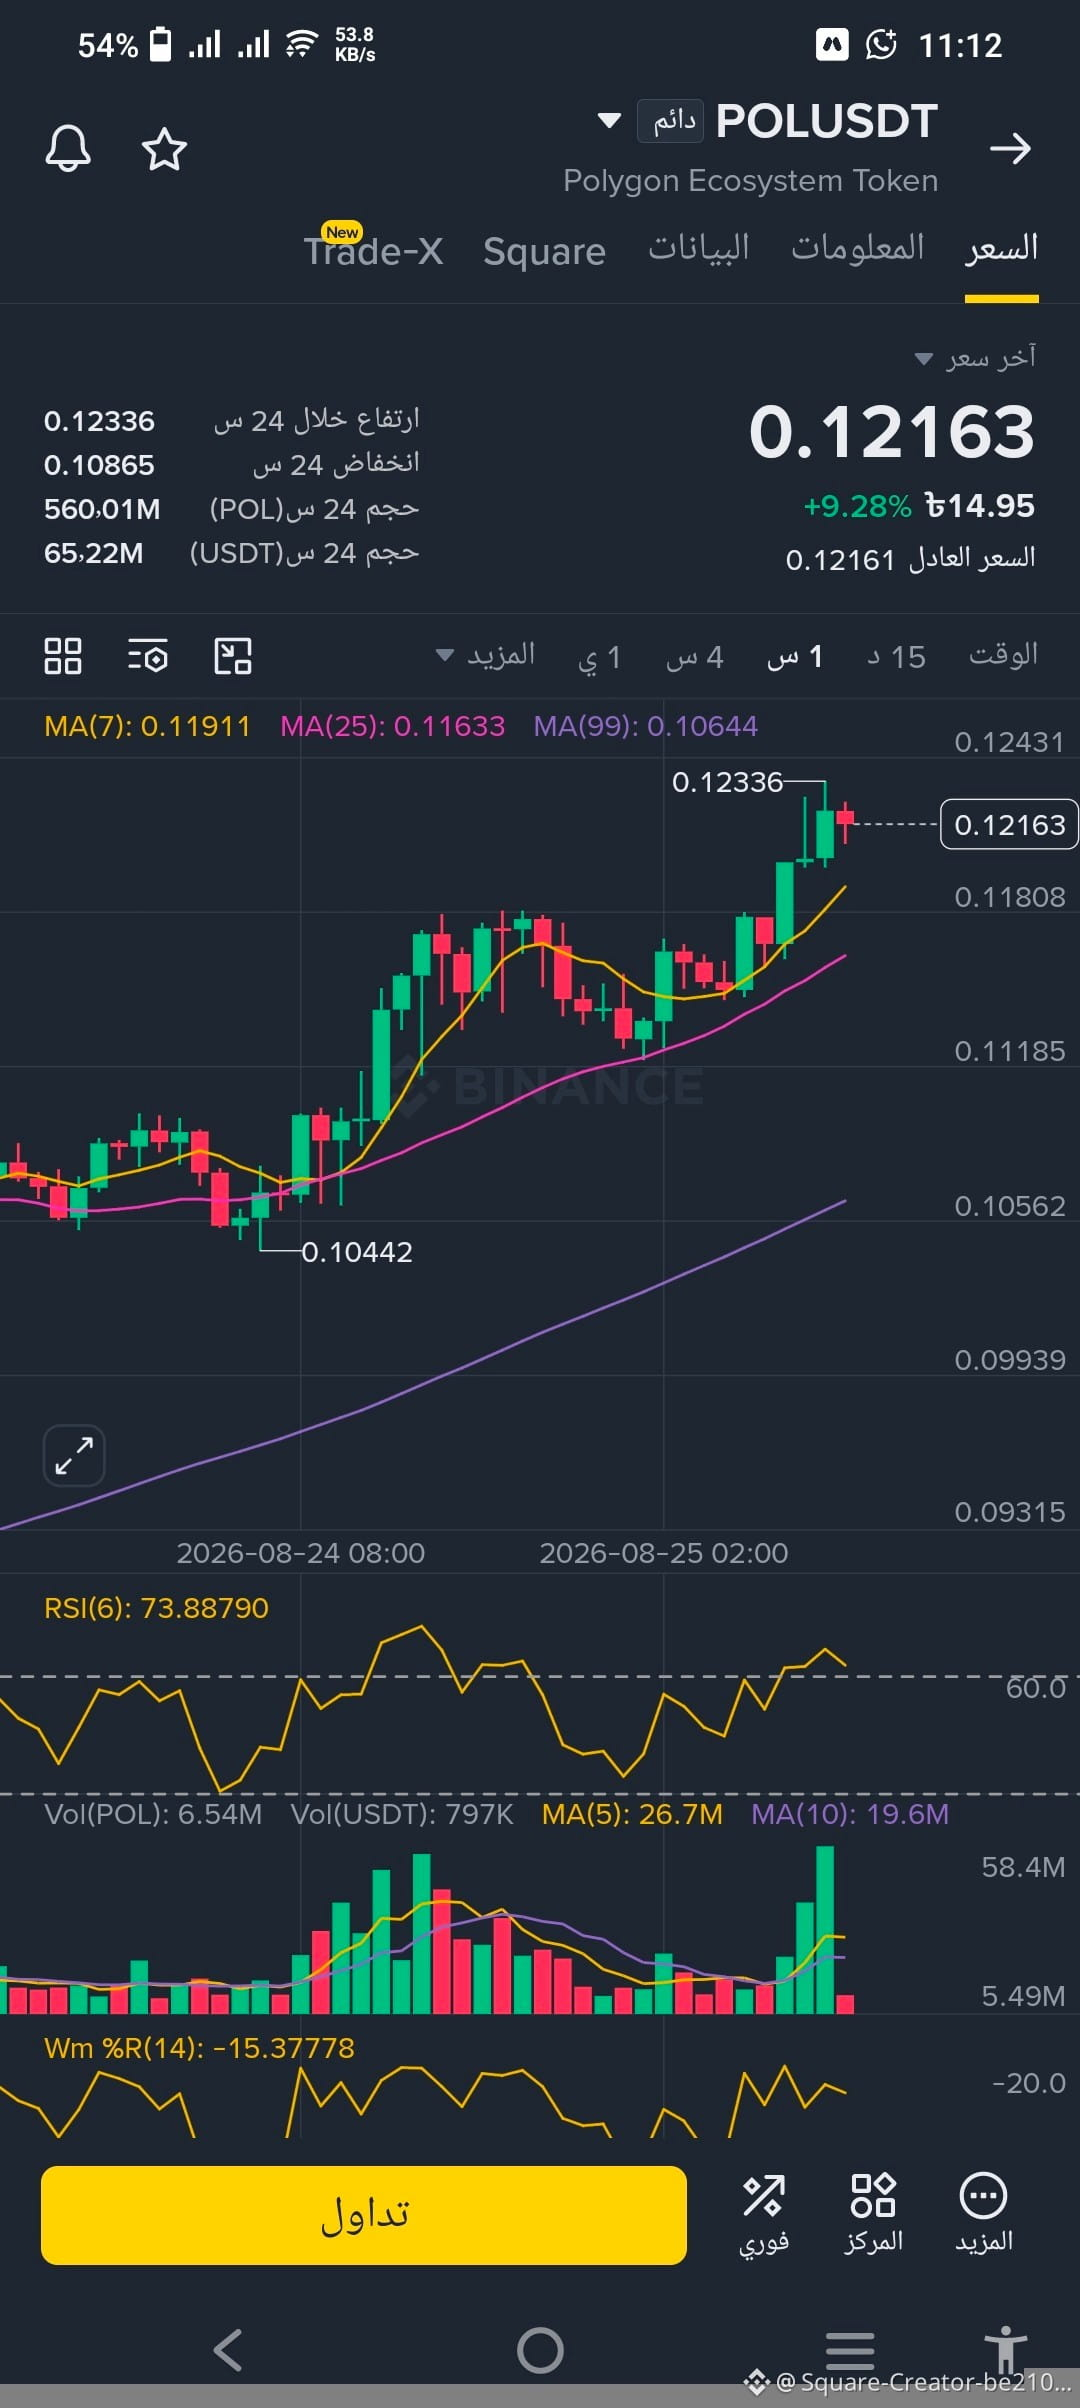Switch to the Square tab

click(544, 251)
